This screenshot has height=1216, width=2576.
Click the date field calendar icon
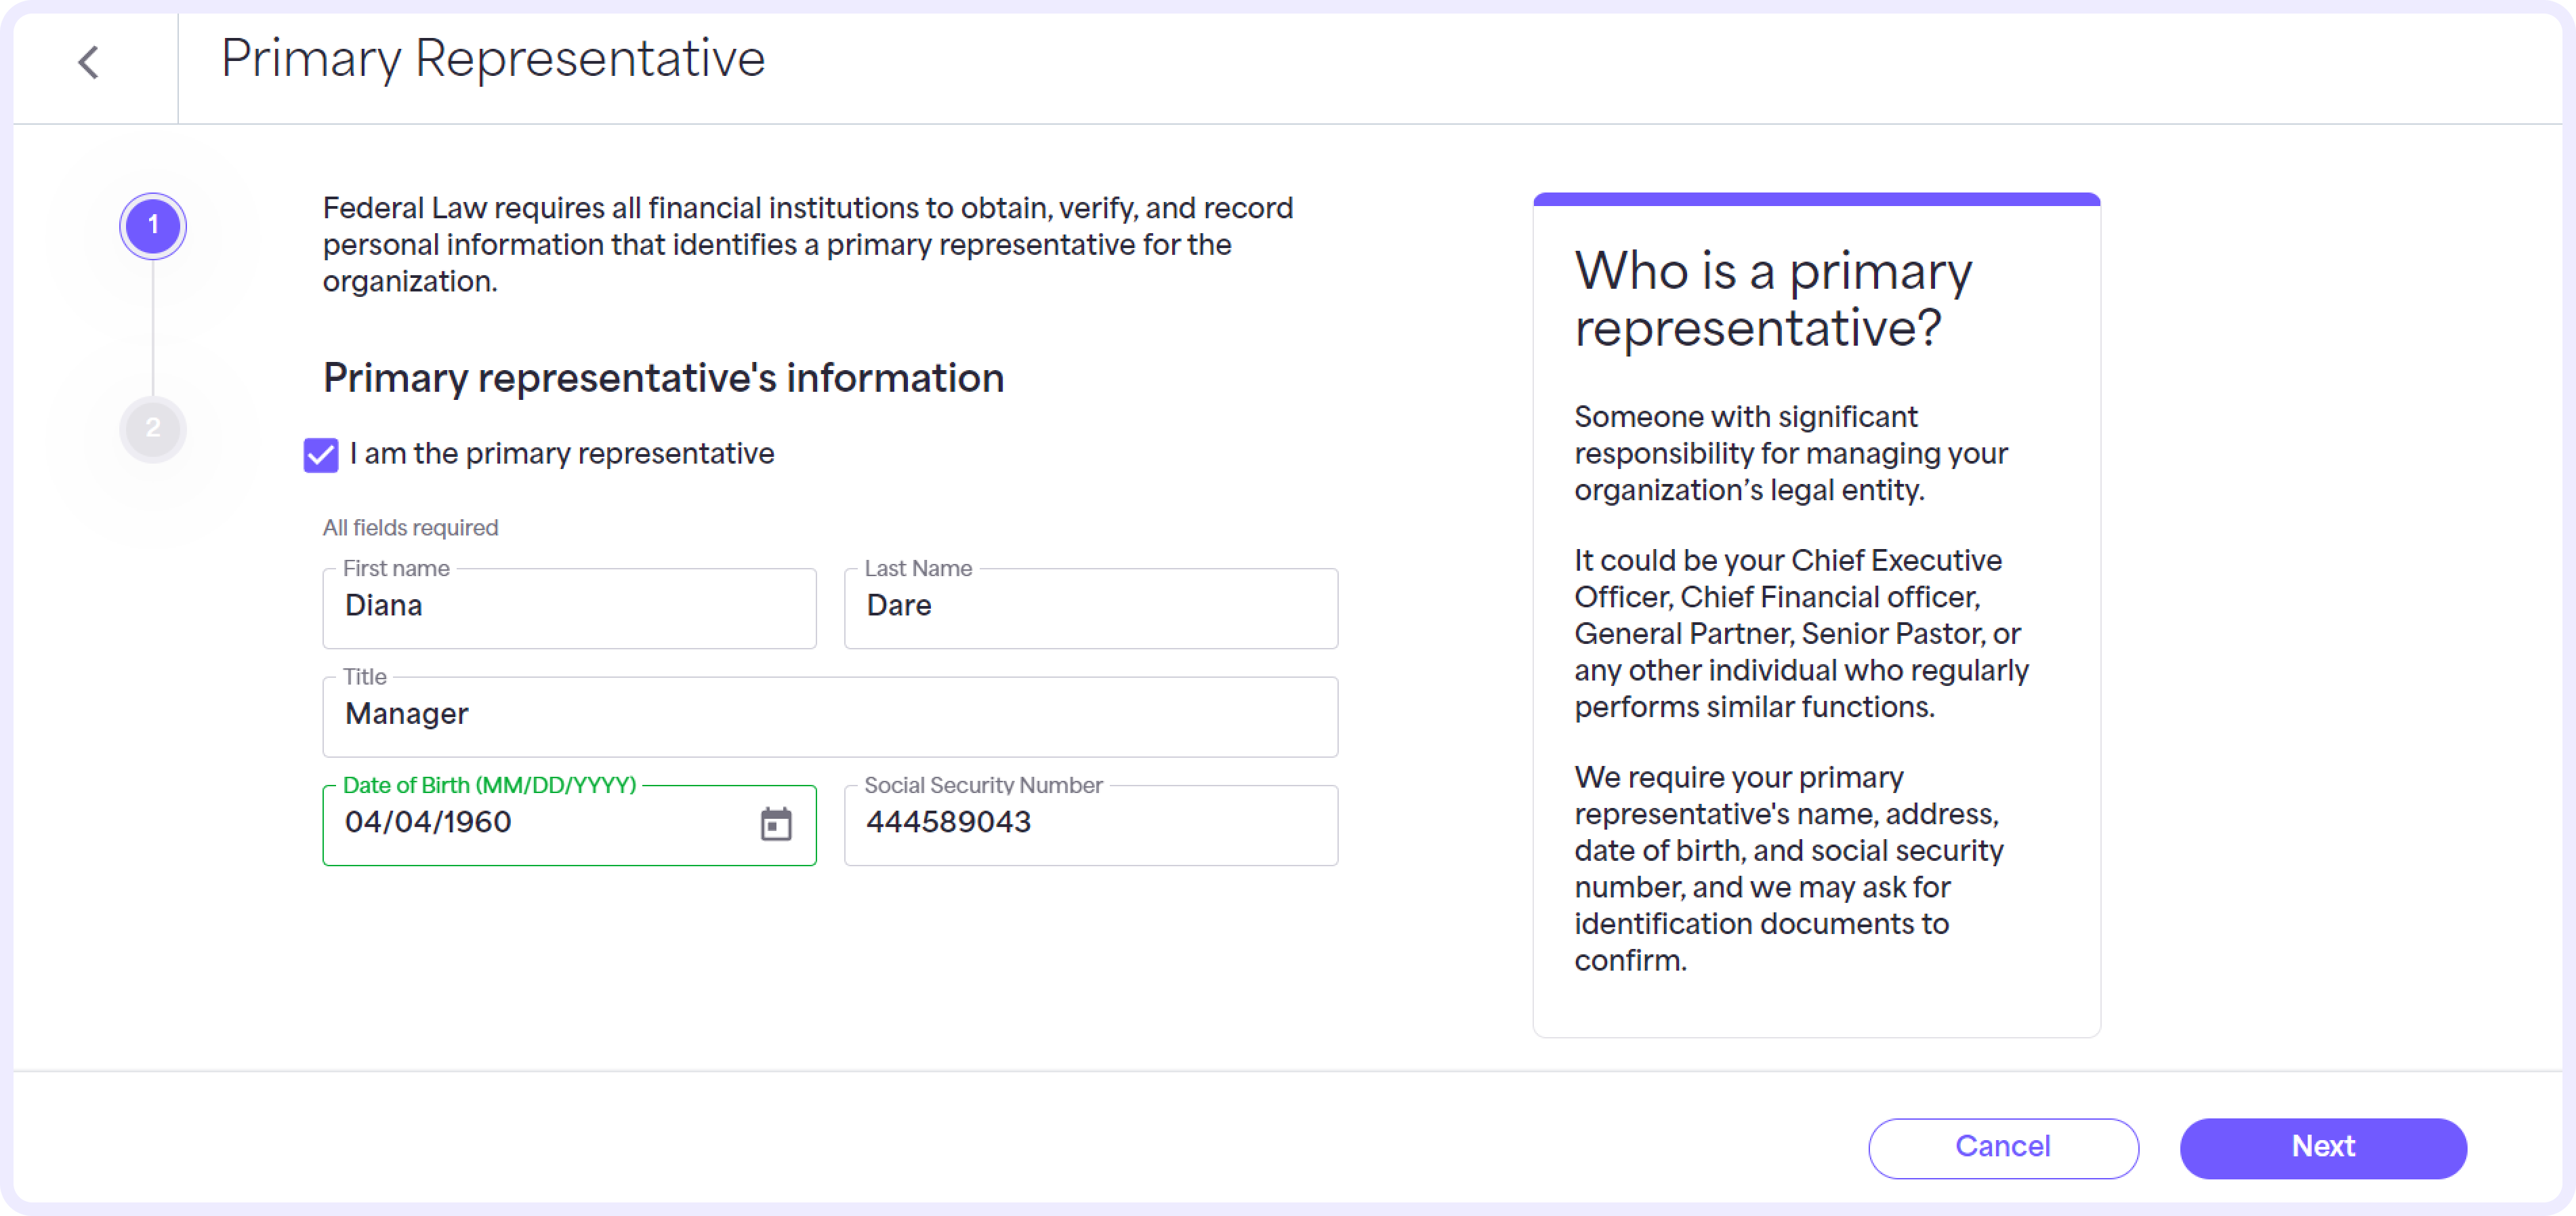[x=772, y=822]
